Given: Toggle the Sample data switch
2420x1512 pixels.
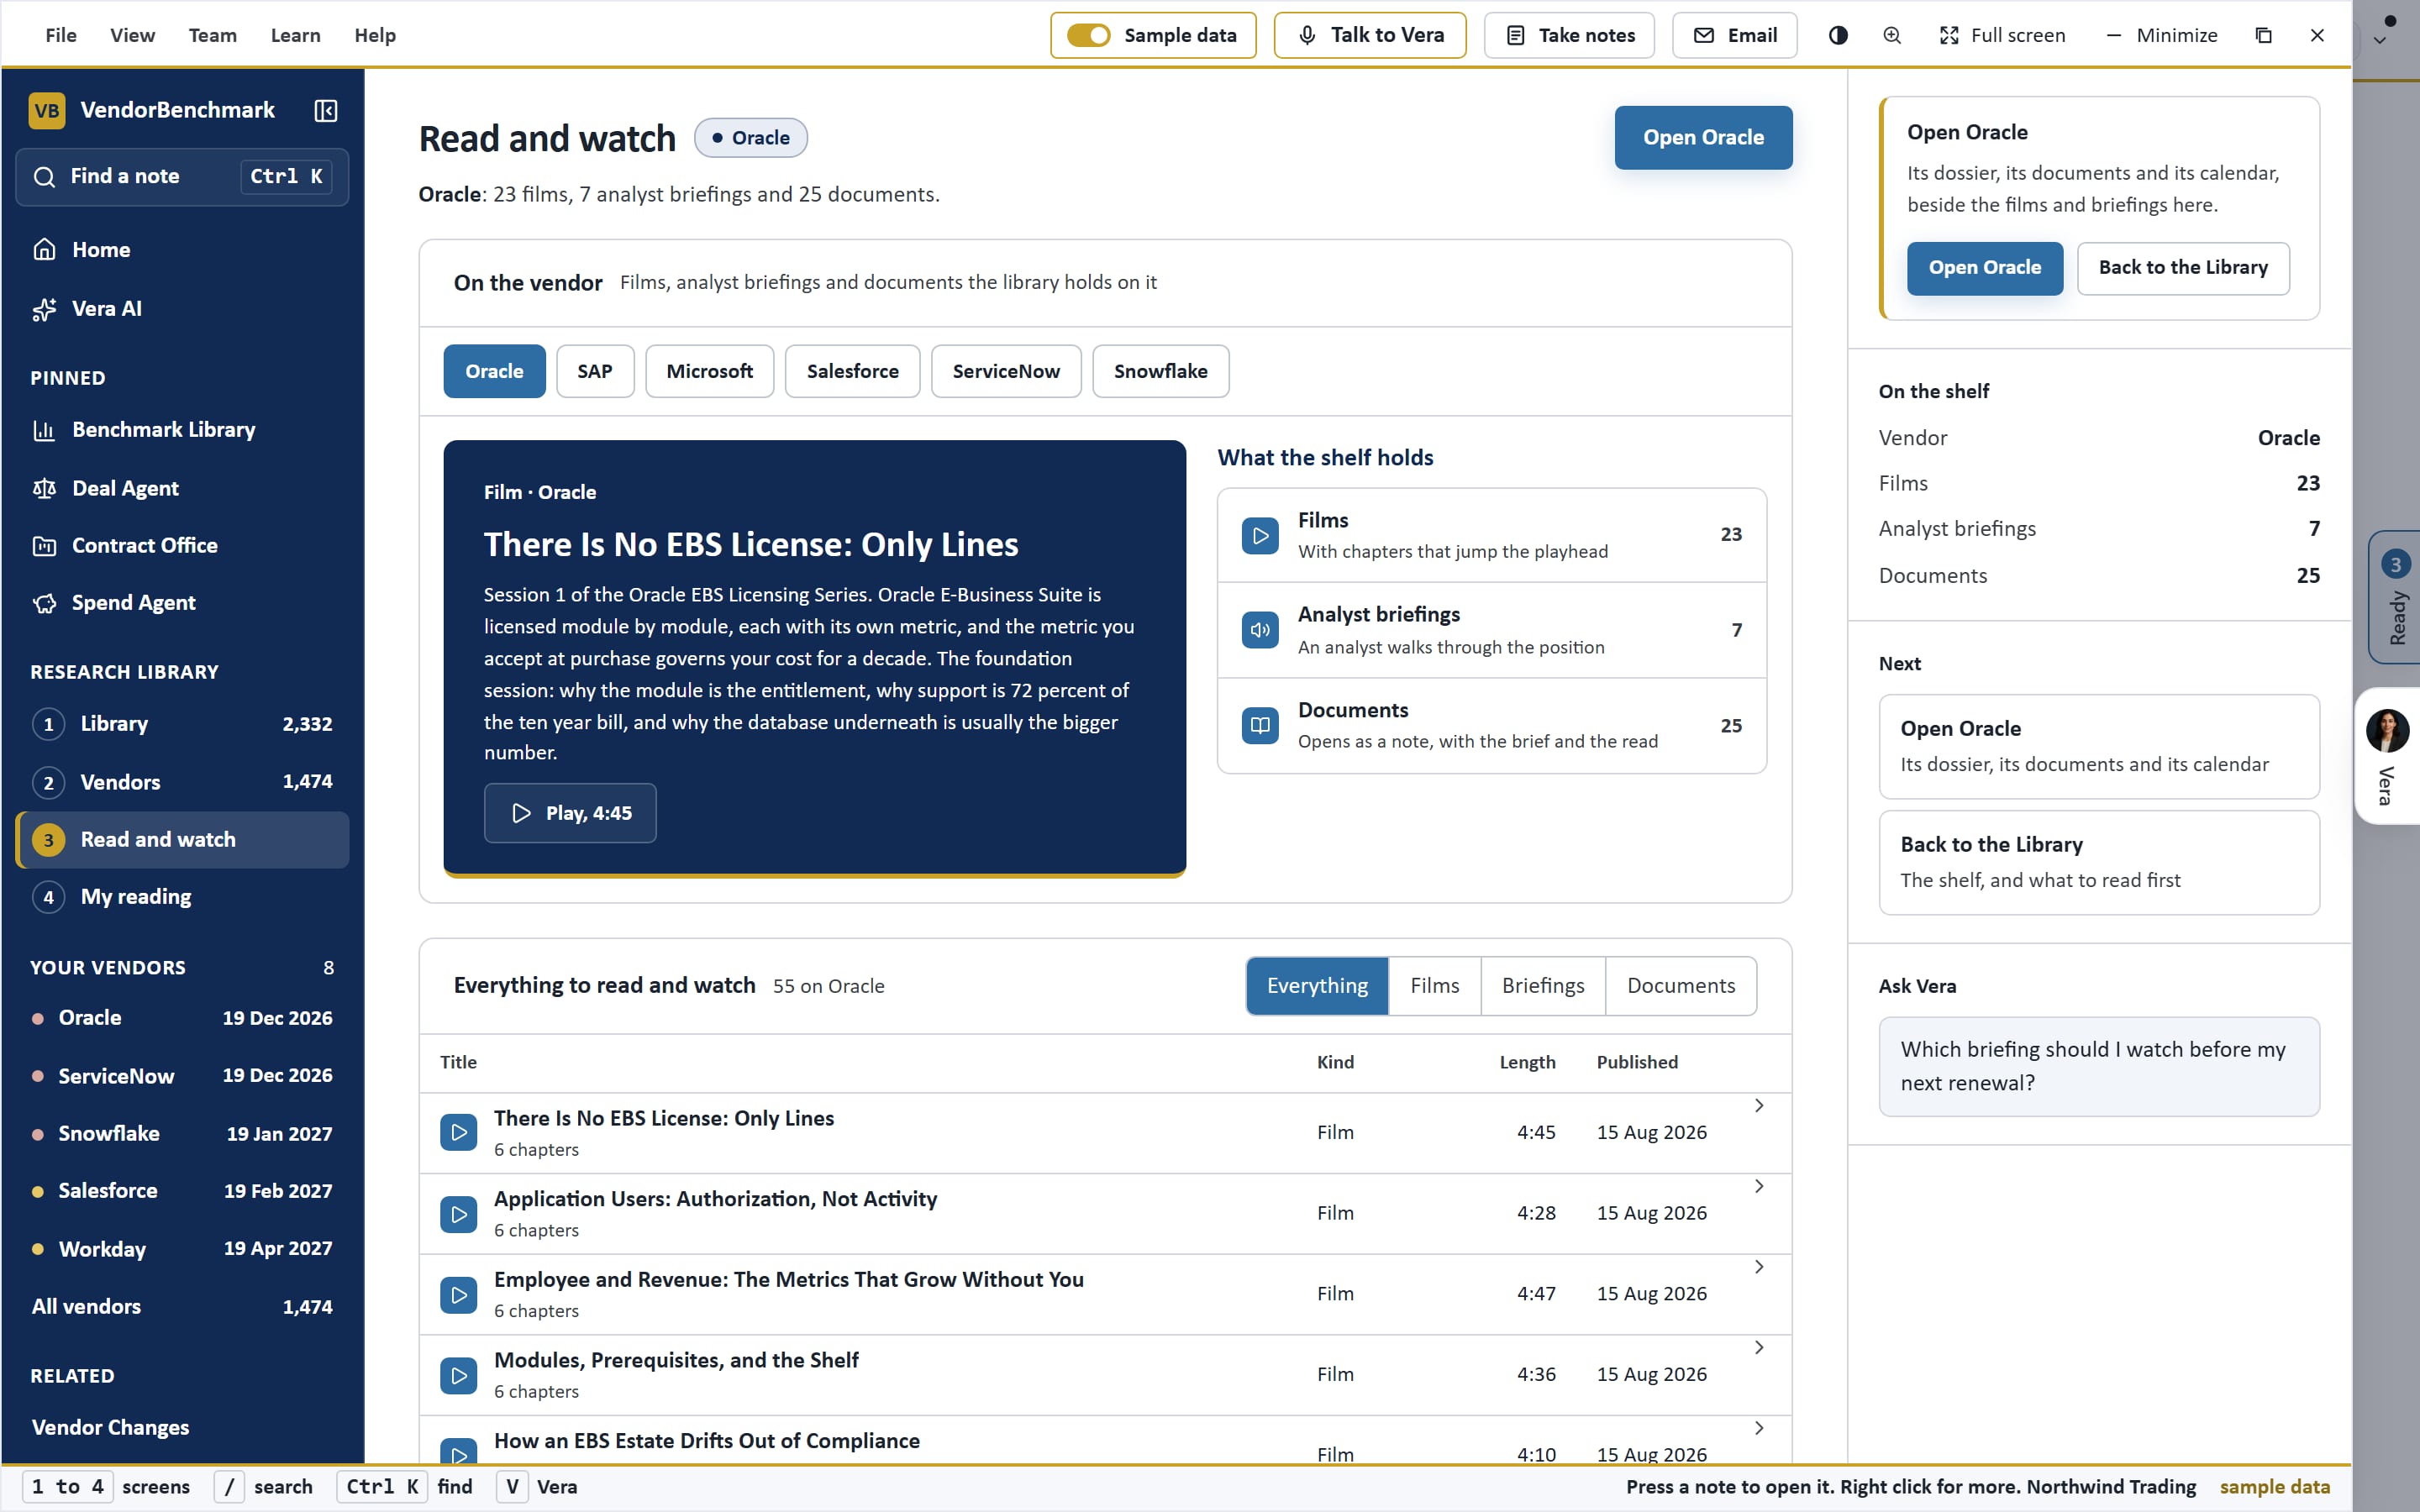Looking at the screenshot, I should pos(1088,35).
